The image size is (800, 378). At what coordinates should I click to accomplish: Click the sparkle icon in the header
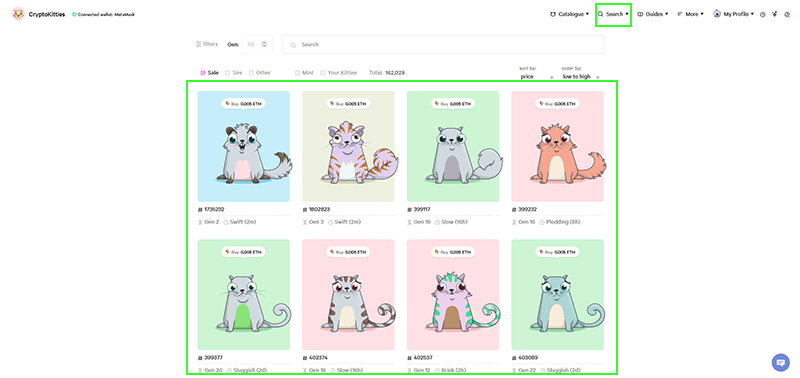click(775, 14)
